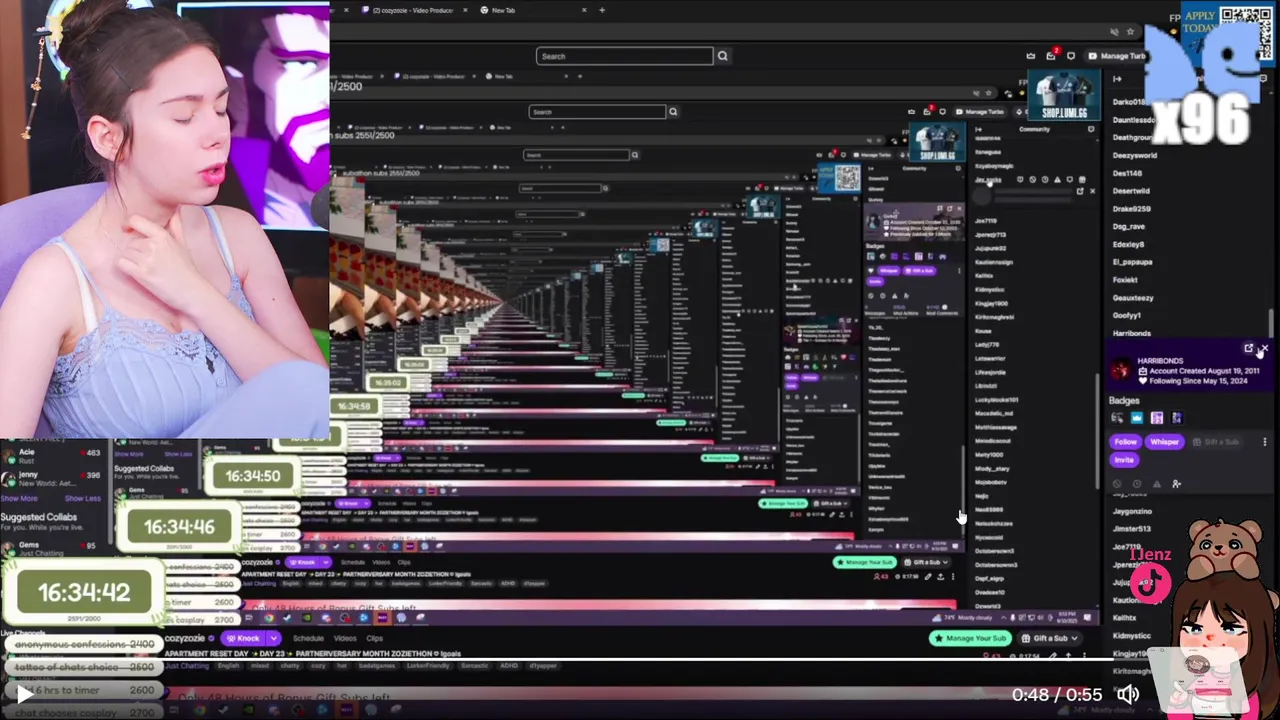Collapse the chat panel arrow icon

click(1117, 79)
